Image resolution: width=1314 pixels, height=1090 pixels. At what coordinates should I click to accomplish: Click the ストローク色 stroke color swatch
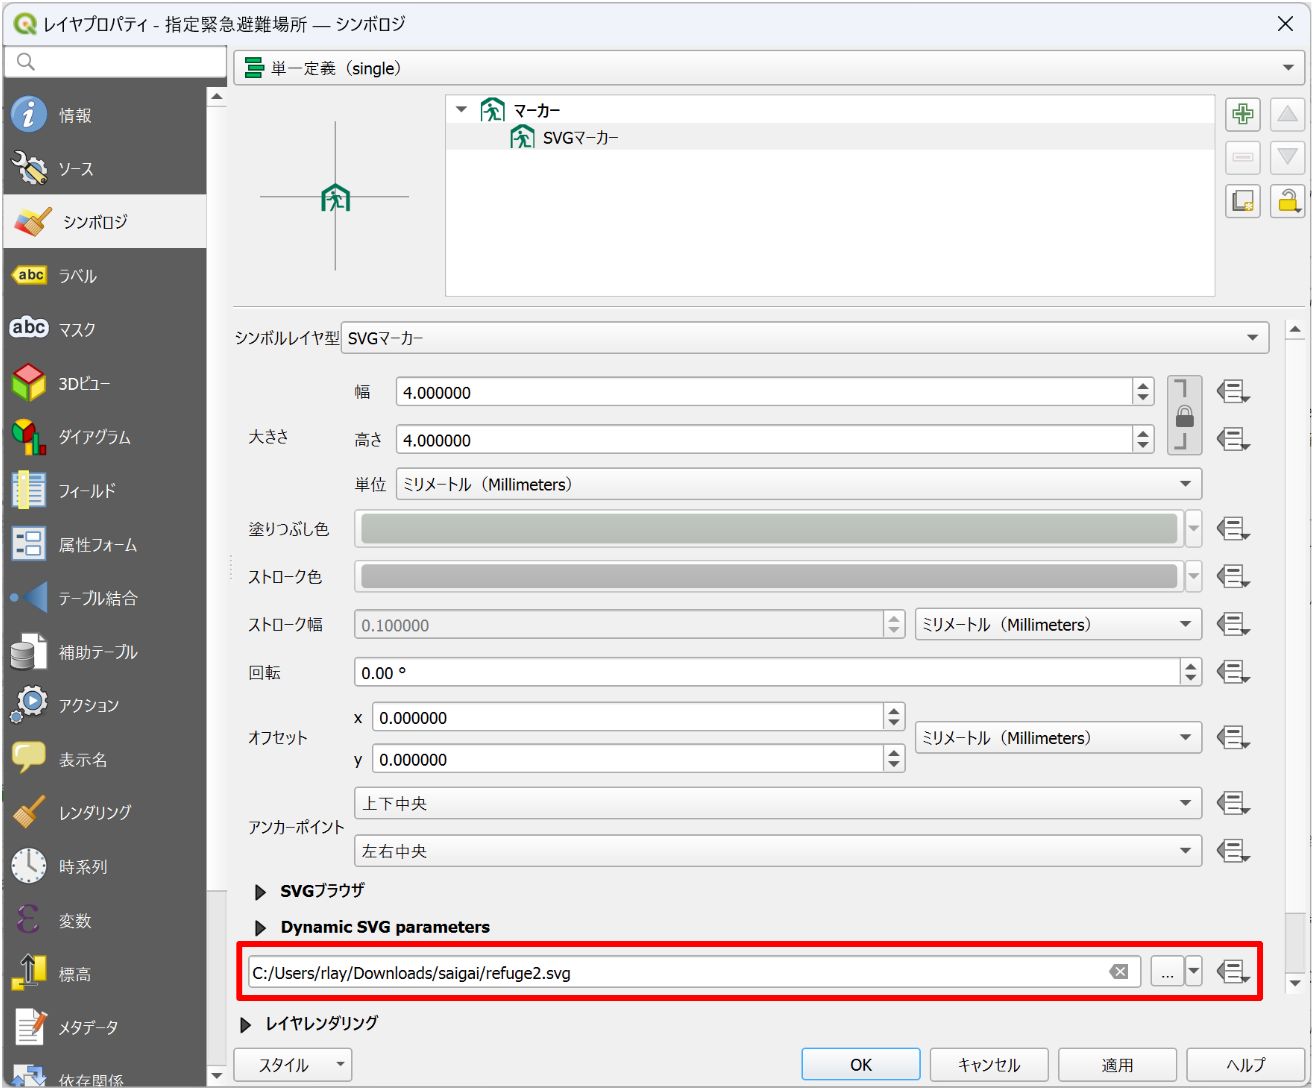tap(769, 576)
